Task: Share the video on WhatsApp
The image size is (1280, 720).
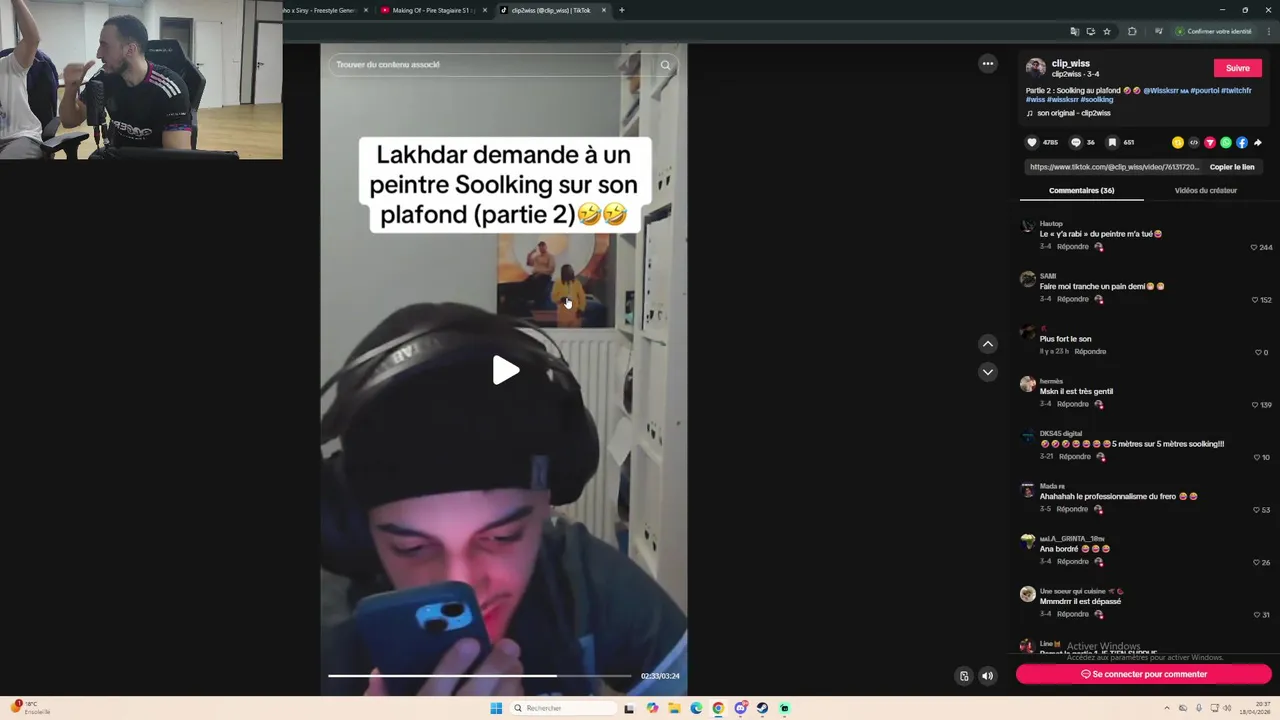Action: [1226, 142]
